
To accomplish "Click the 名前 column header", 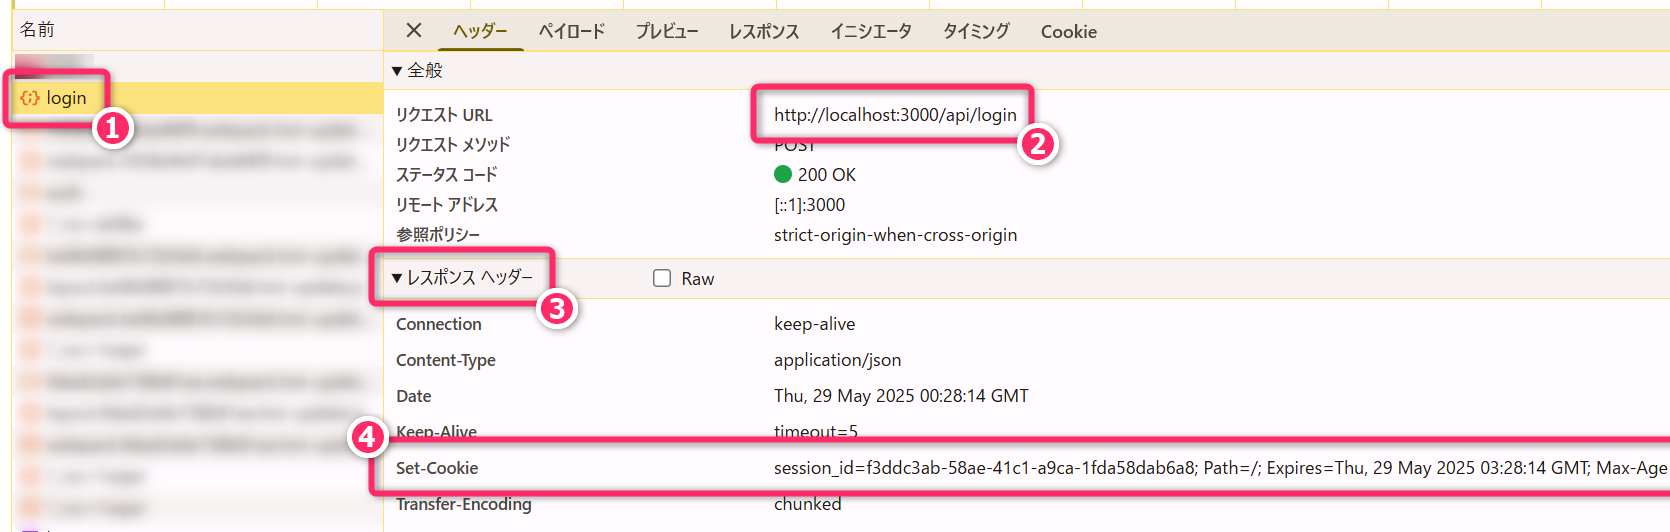I will [38, 30].
